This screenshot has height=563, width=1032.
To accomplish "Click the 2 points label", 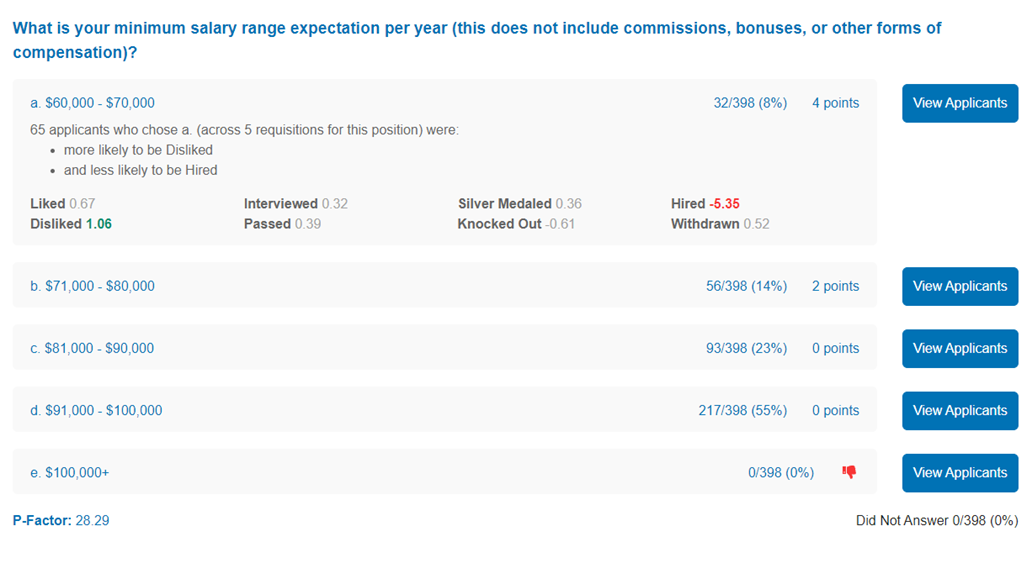I will click(x=835, y=286).
